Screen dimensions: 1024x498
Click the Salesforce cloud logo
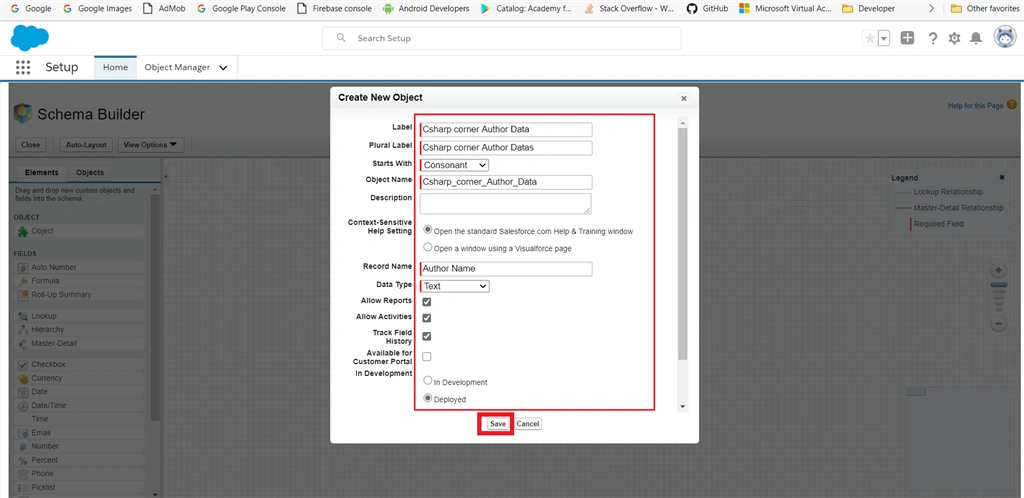point(29,38)
